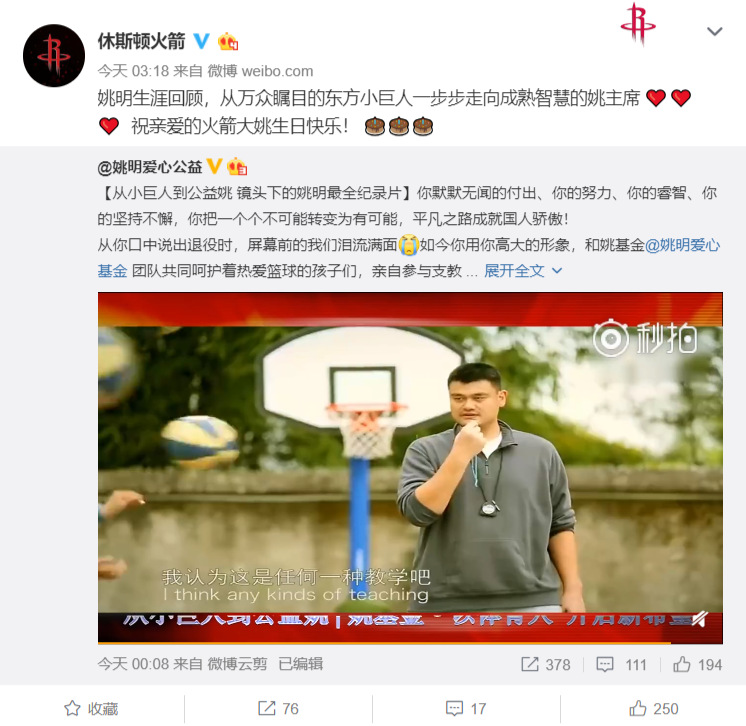Screen dimensions: 746x726
Task: Open the 111 comments on quoted post
Action: click(621, 664)
